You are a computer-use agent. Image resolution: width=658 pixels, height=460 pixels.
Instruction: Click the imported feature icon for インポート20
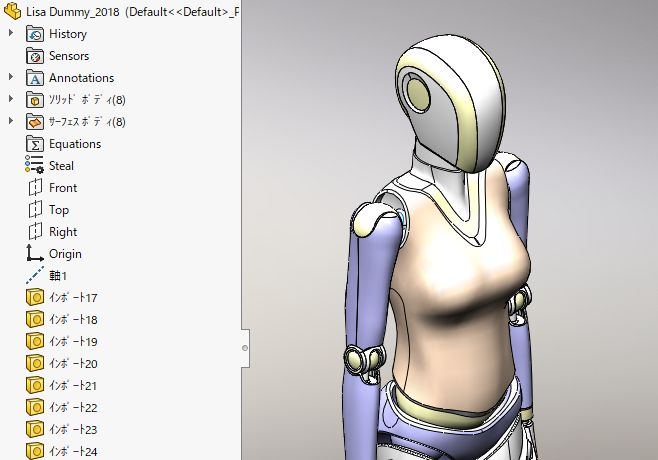pos(35,363)
